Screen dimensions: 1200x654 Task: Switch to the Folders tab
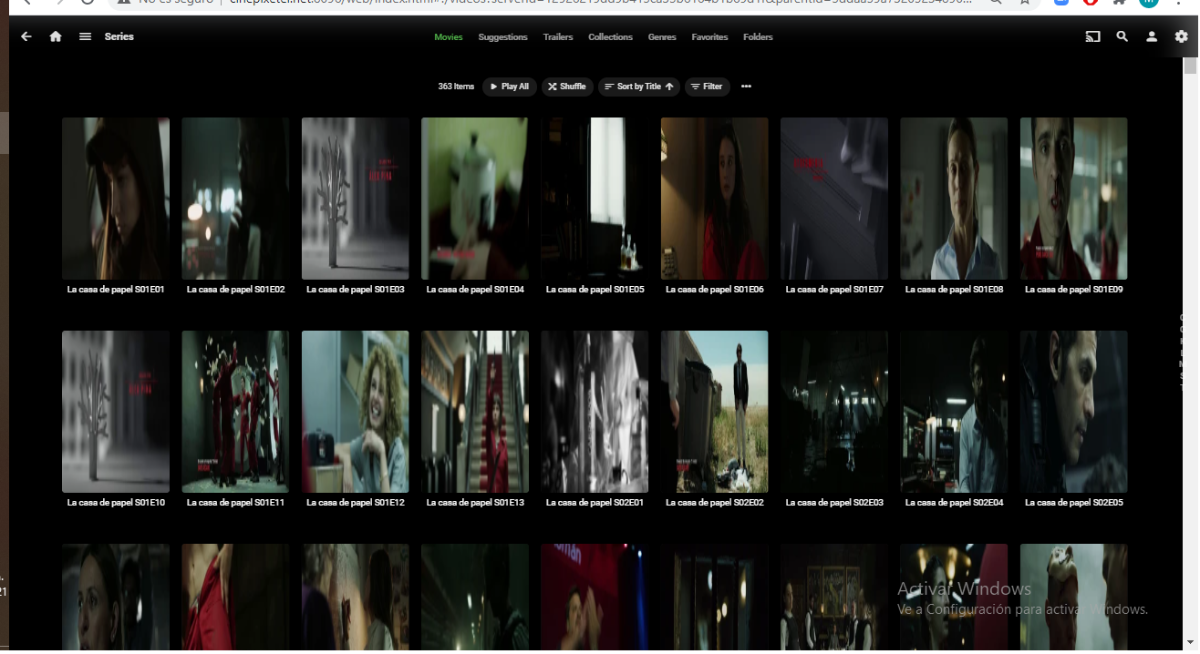point(758,37)
